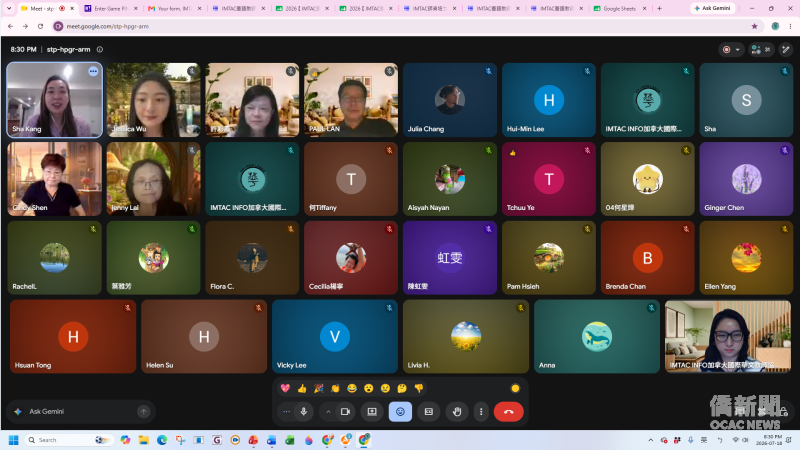This screenshot has height=450, width=800.
Task: Send the party popper reaction
Action: point(319,389)
